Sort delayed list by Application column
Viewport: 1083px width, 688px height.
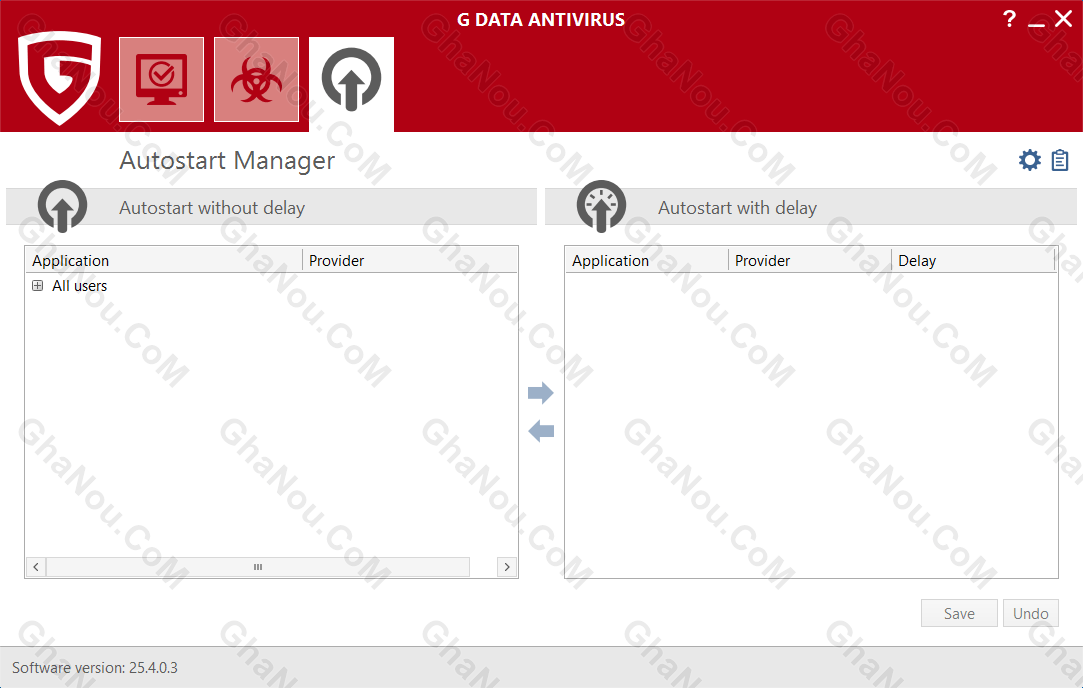coord(646,260)
